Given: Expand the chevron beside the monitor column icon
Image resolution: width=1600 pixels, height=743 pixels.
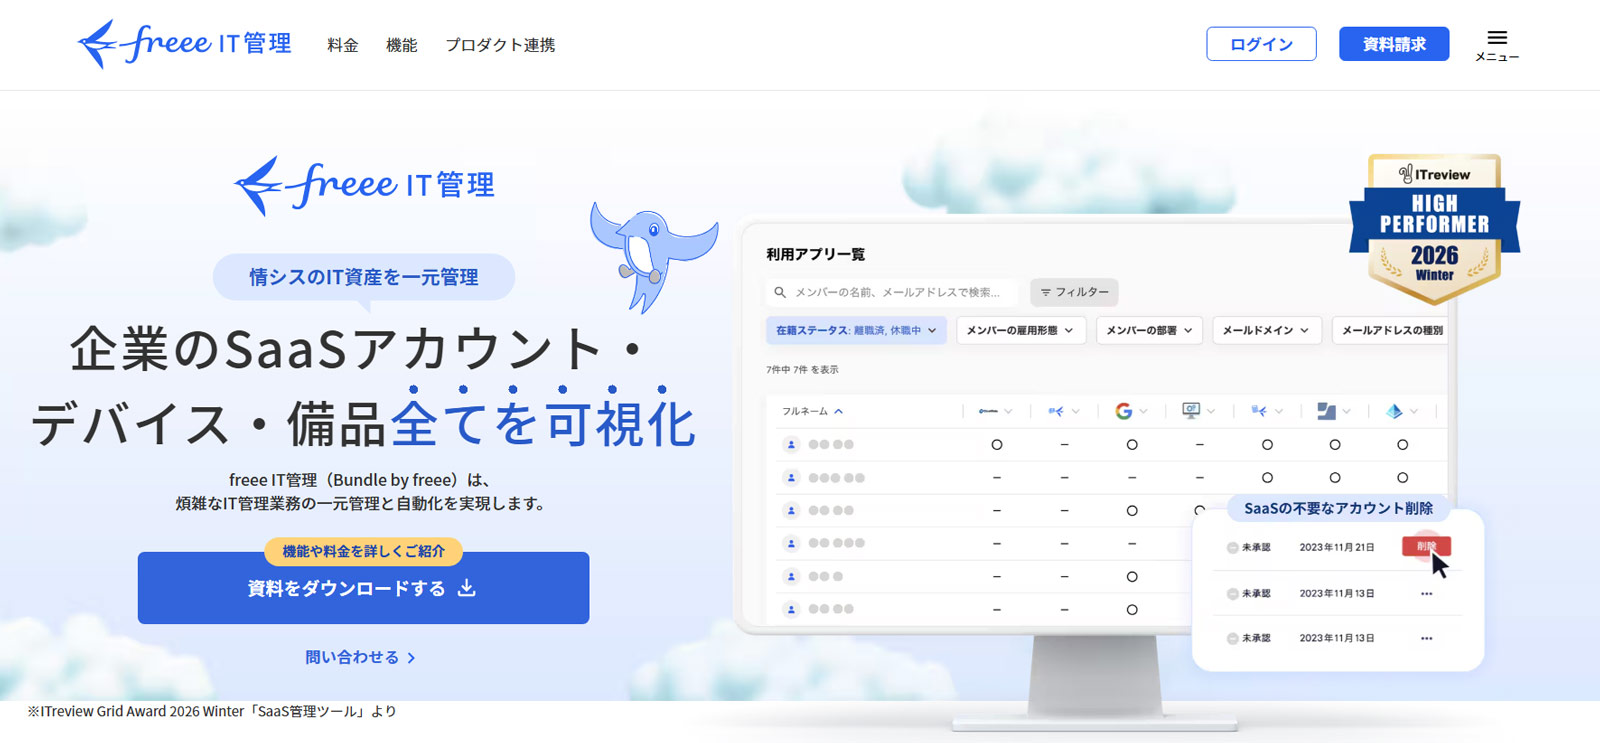Looking at the screenshot, I should (1211, 411).
